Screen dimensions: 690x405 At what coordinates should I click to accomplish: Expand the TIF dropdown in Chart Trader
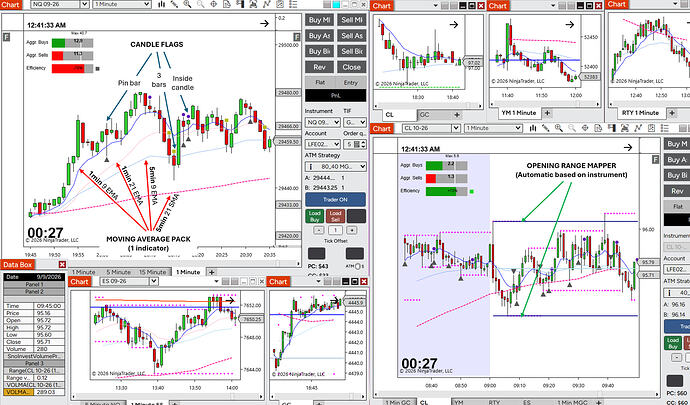point(355,122)
